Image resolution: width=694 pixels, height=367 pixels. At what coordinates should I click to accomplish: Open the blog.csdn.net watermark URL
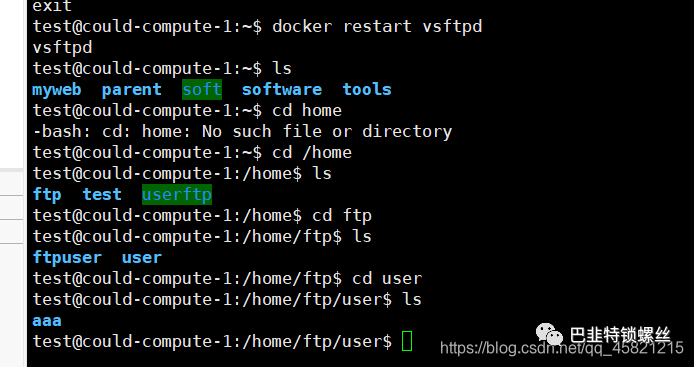pyautogui.click(x=562, y=348)
